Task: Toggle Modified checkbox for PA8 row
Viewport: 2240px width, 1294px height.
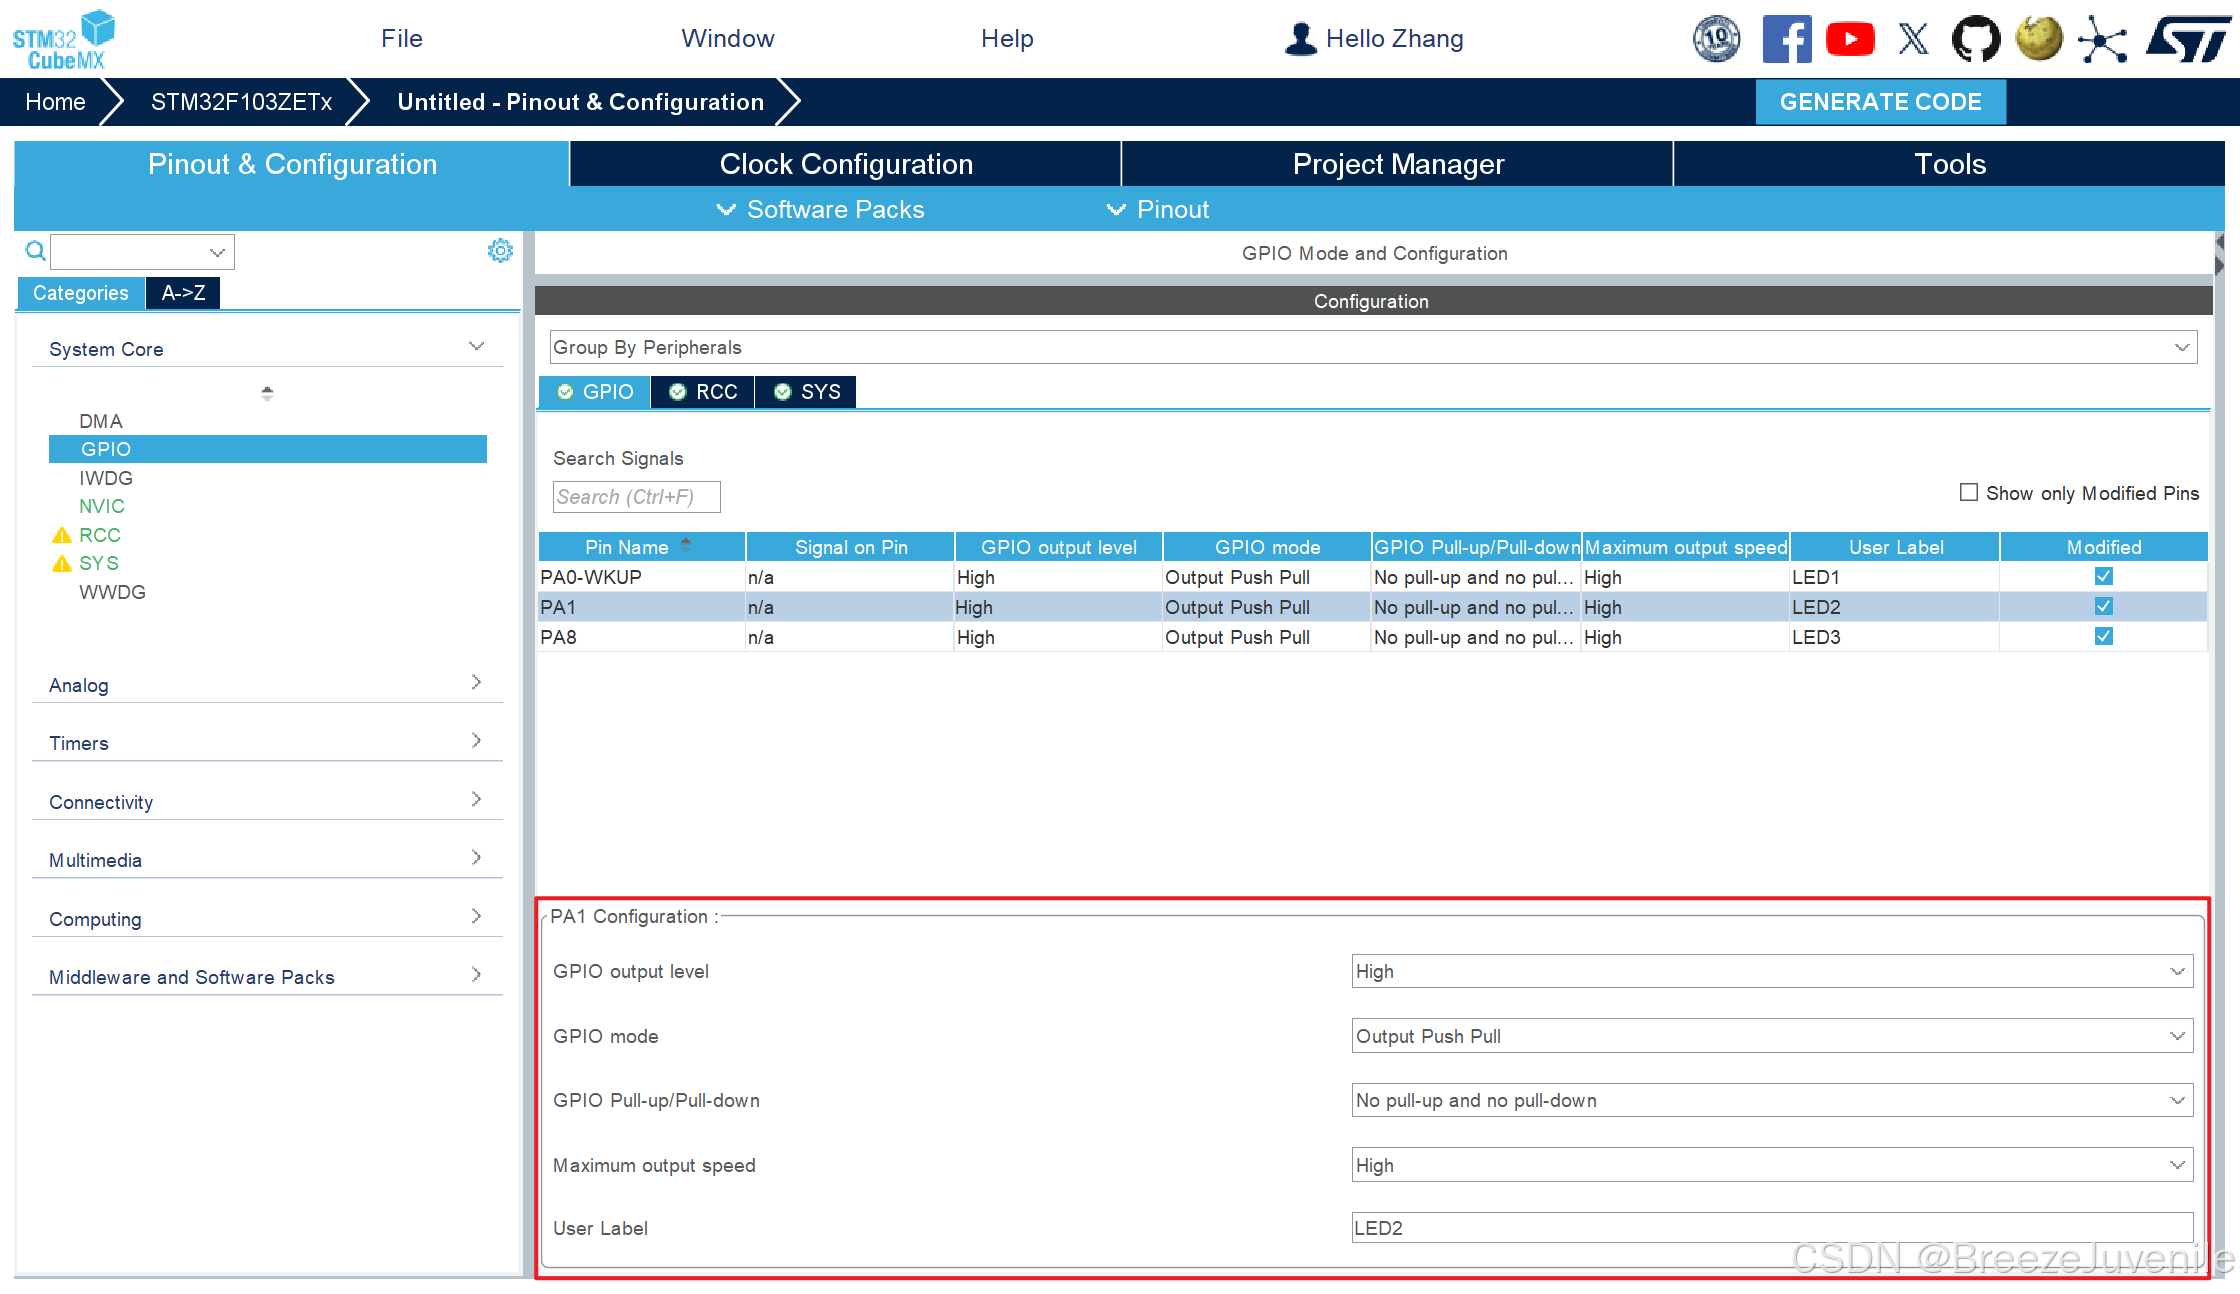Action: [2103, 637]
